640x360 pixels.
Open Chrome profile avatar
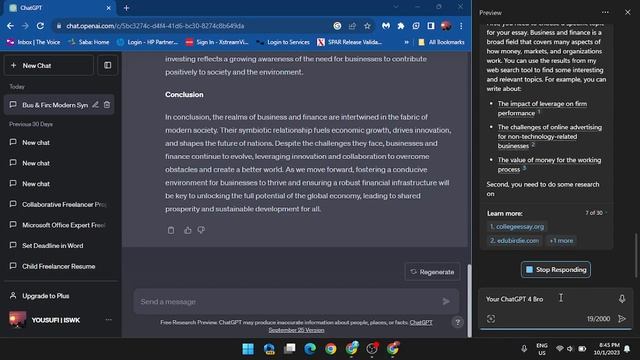point(446,26)
